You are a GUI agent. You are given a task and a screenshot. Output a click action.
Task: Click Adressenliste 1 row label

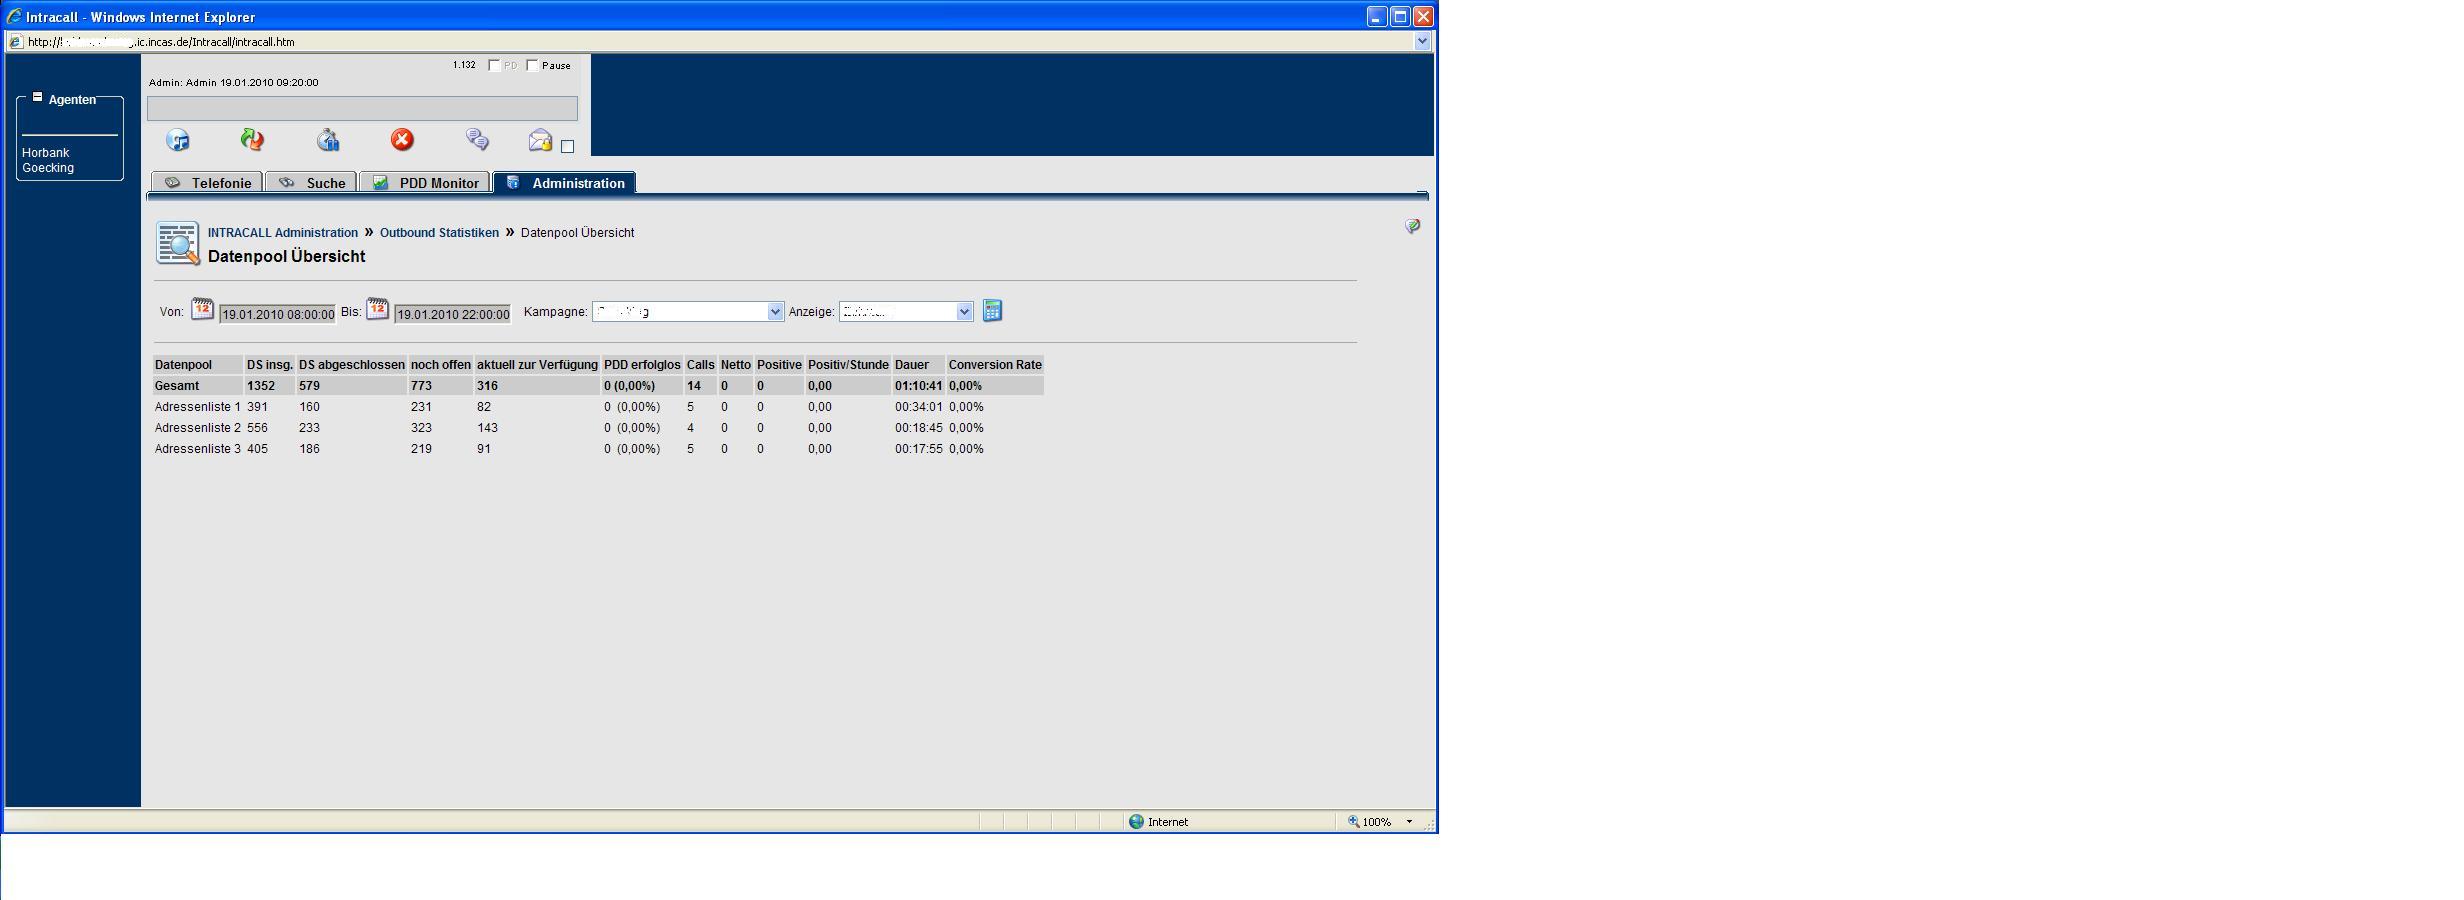point(198,407)
